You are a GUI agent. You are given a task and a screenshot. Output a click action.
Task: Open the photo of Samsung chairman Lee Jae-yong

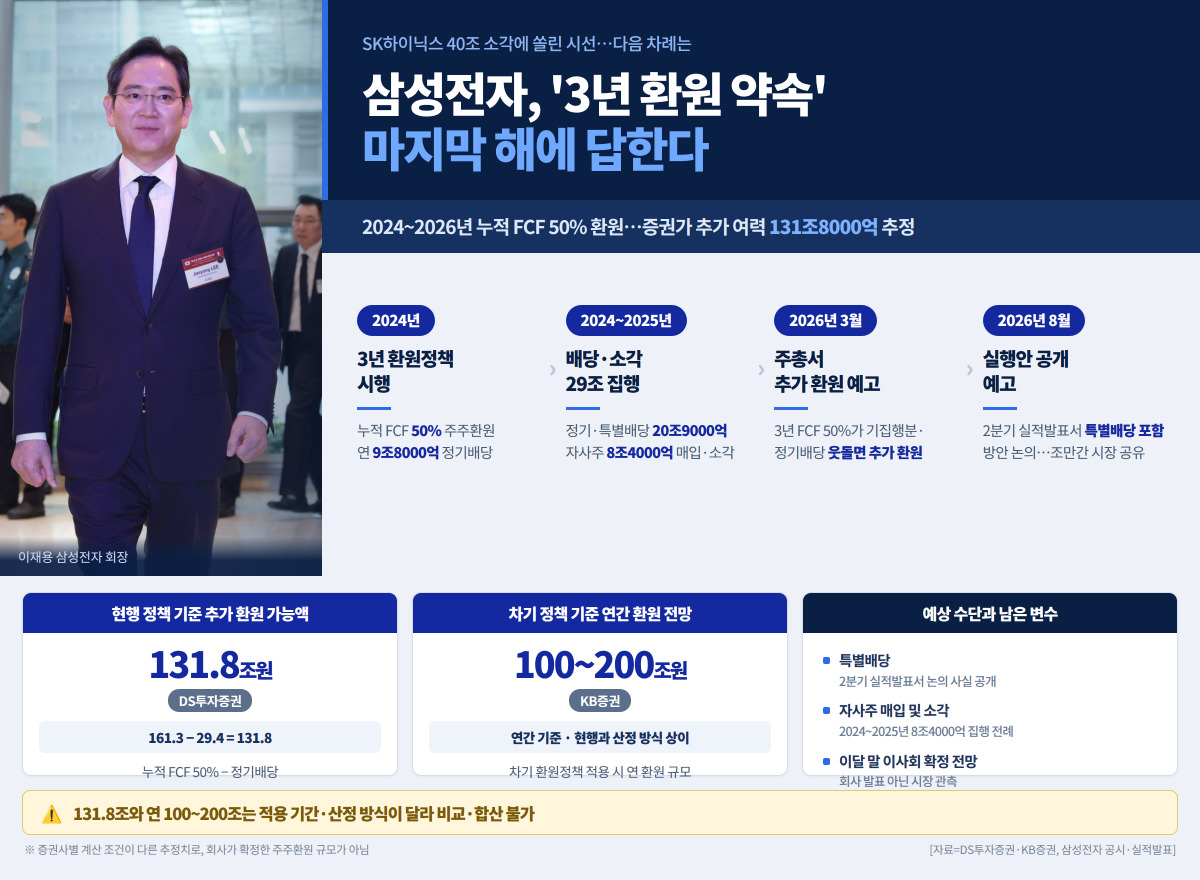(161, 288)
